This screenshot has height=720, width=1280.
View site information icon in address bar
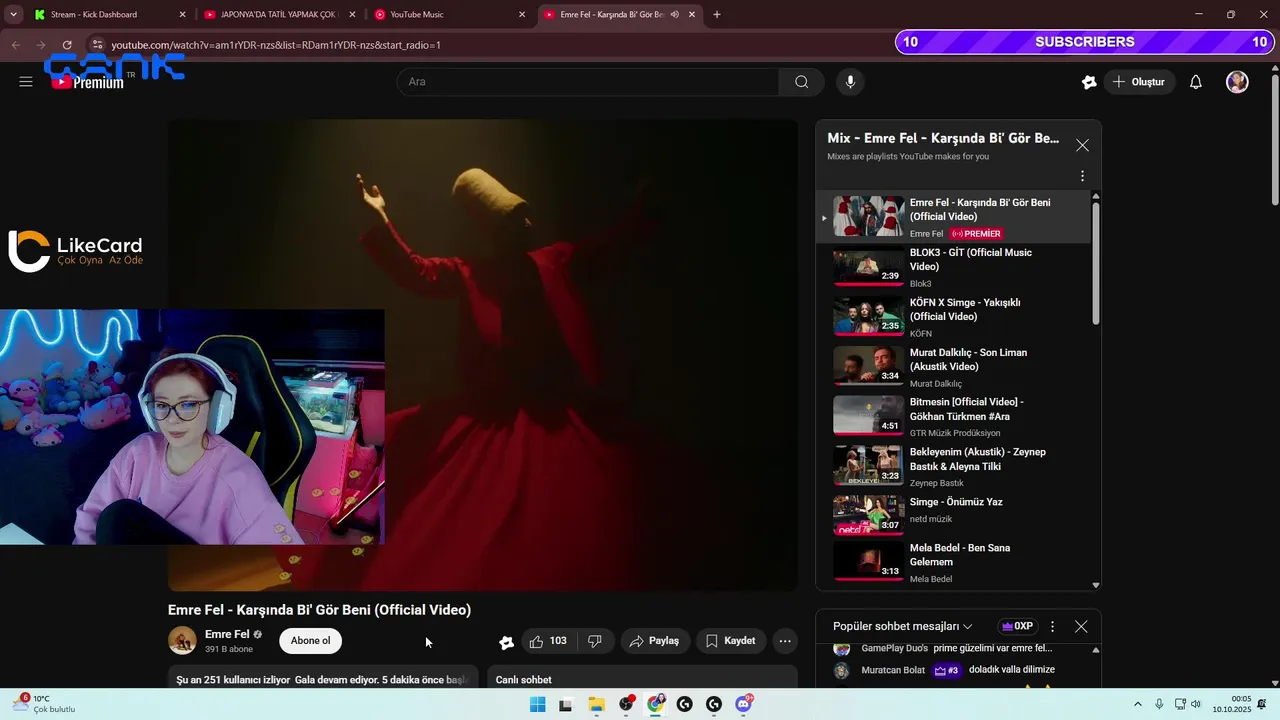[97, 45]
